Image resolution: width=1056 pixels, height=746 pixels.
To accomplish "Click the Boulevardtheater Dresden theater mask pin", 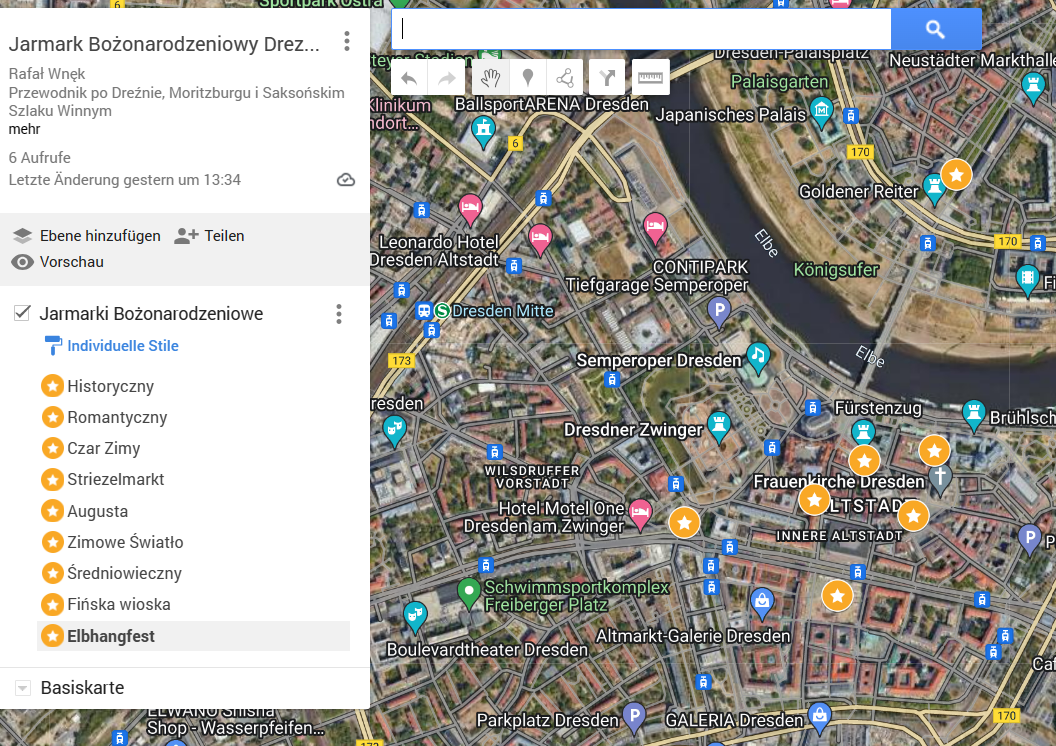I will point(415,616).
